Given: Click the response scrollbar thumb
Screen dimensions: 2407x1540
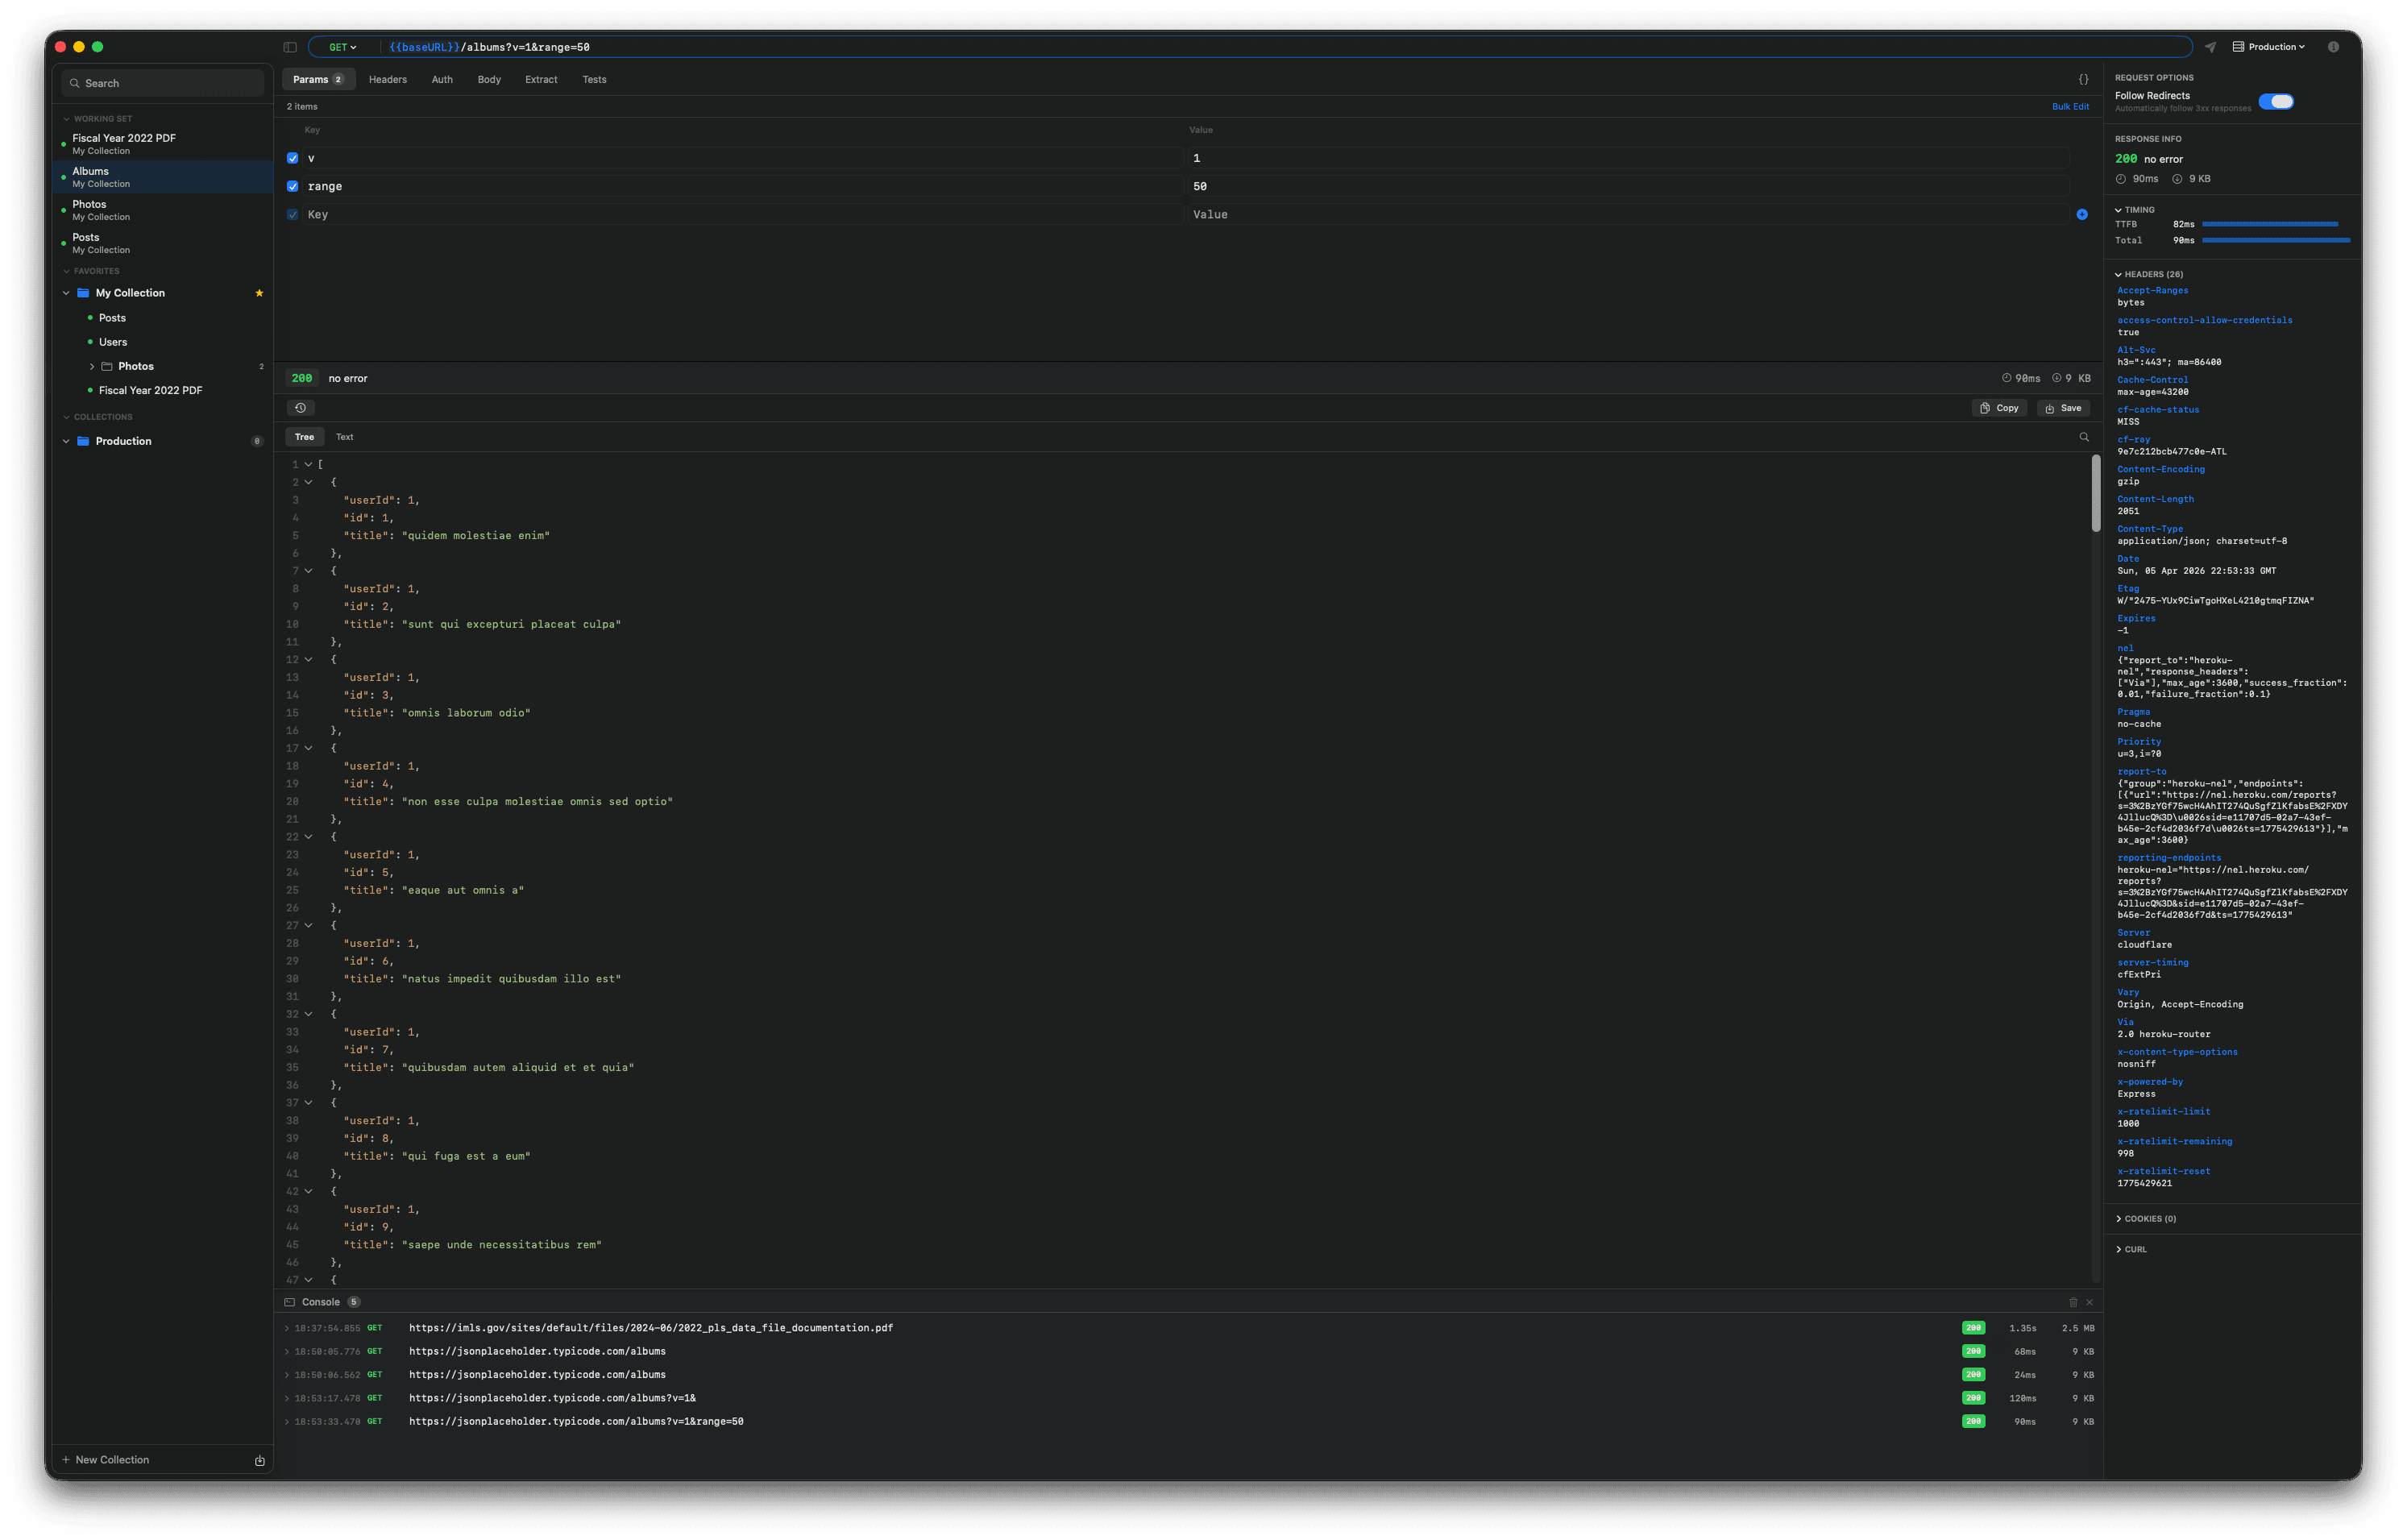Looking at the screenshot, I should (x=2096, y=494).
